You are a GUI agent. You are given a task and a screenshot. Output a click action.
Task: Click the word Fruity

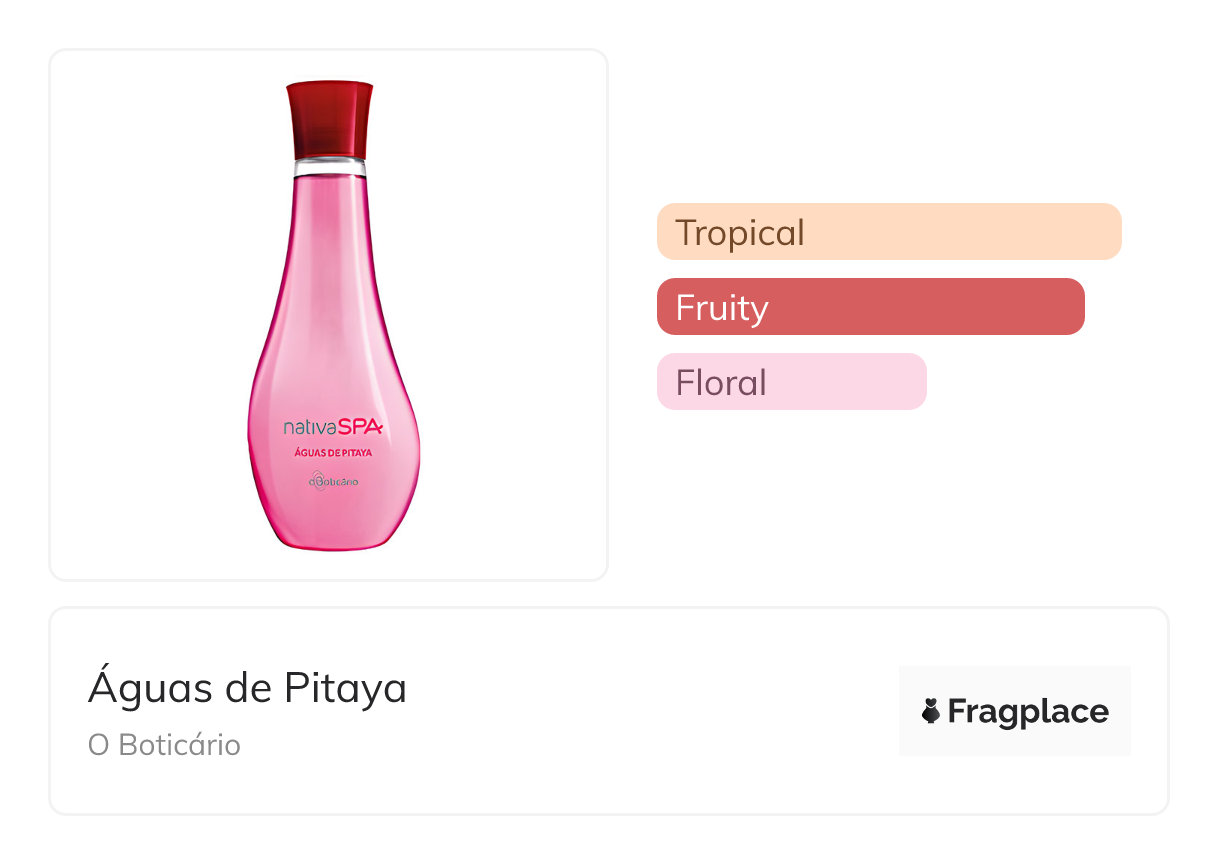coord(722,308)
